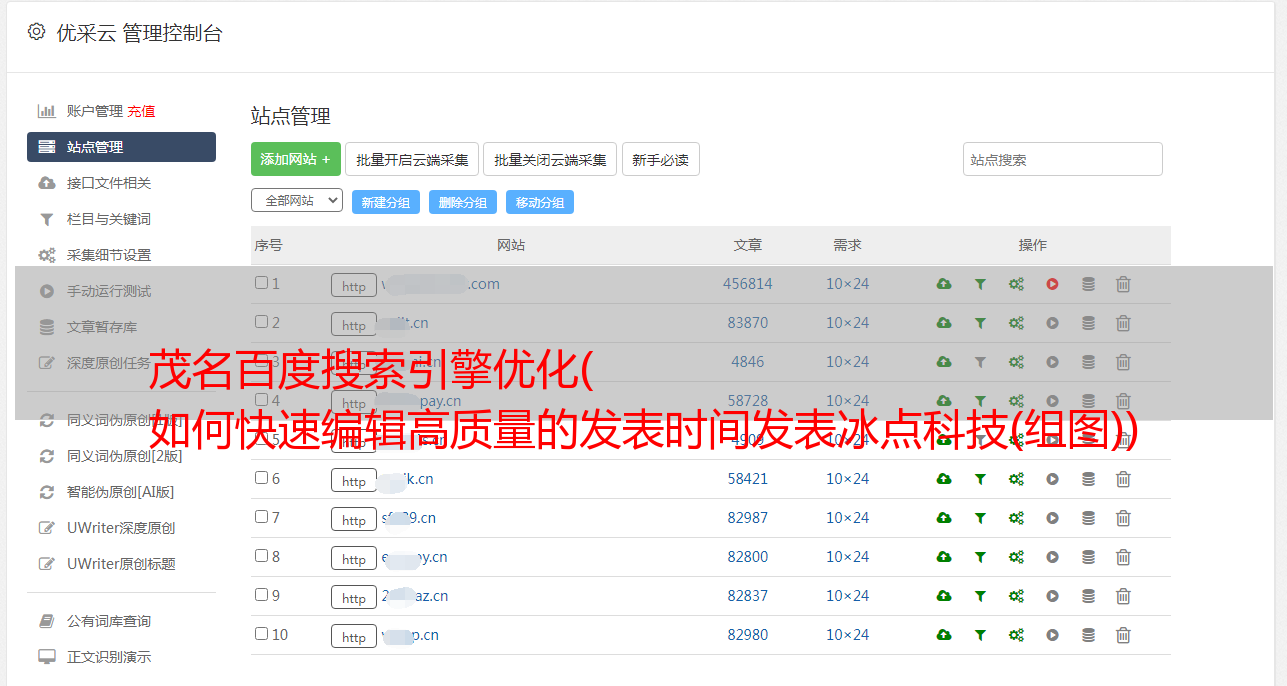Click the header gear icon beside 优采云
The height and width of the screenshot is (686, 1287).
(37, 32)
